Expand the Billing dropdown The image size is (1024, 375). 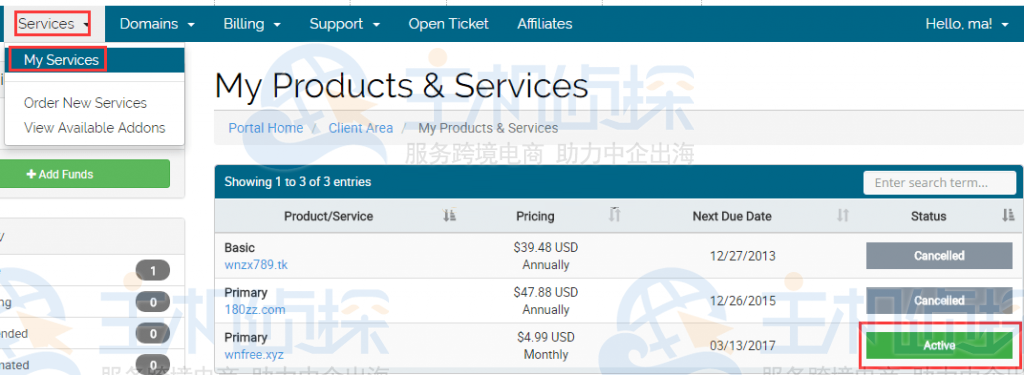coord(252,24)
